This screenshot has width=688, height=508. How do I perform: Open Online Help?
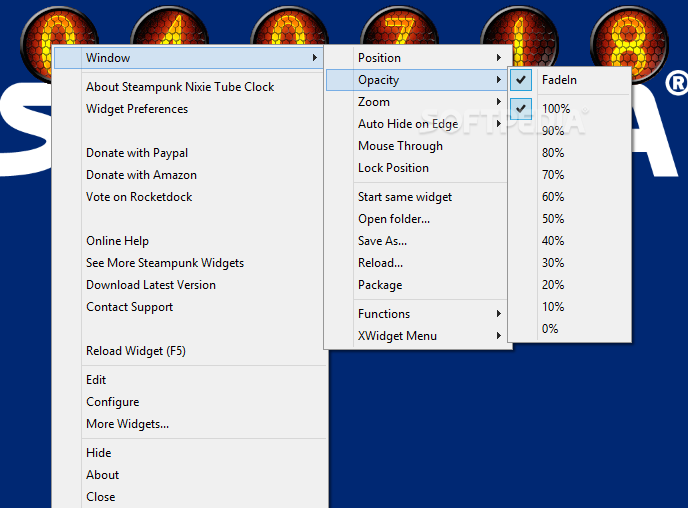[x=189, y=240]
